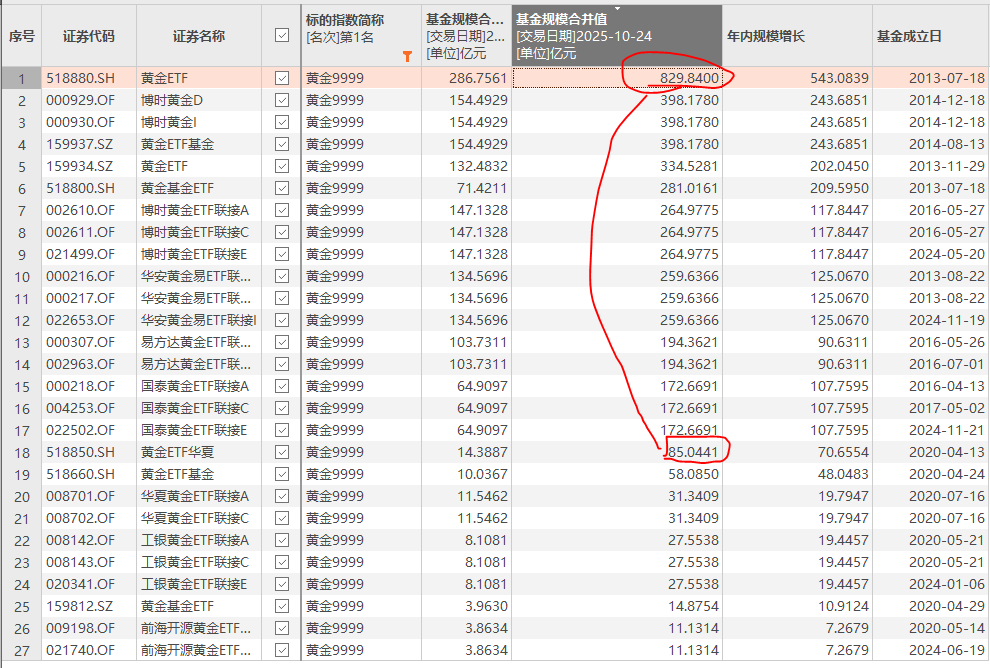The height and width of the screenshot is (668, 990).
Task: Click security code 002963.OF
Action: coord(80,364)
